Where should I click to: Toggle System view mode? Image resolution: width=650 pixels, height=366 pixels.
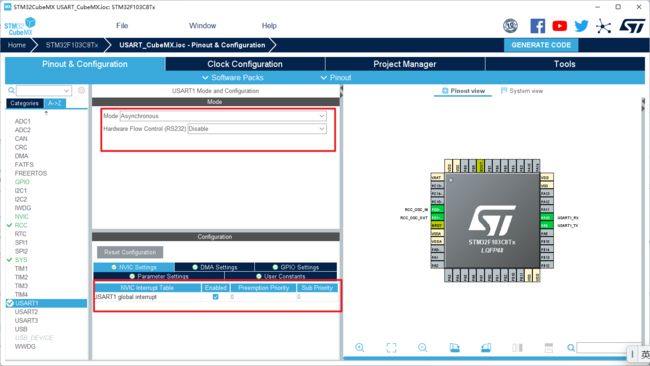click(x=522, y=91)
